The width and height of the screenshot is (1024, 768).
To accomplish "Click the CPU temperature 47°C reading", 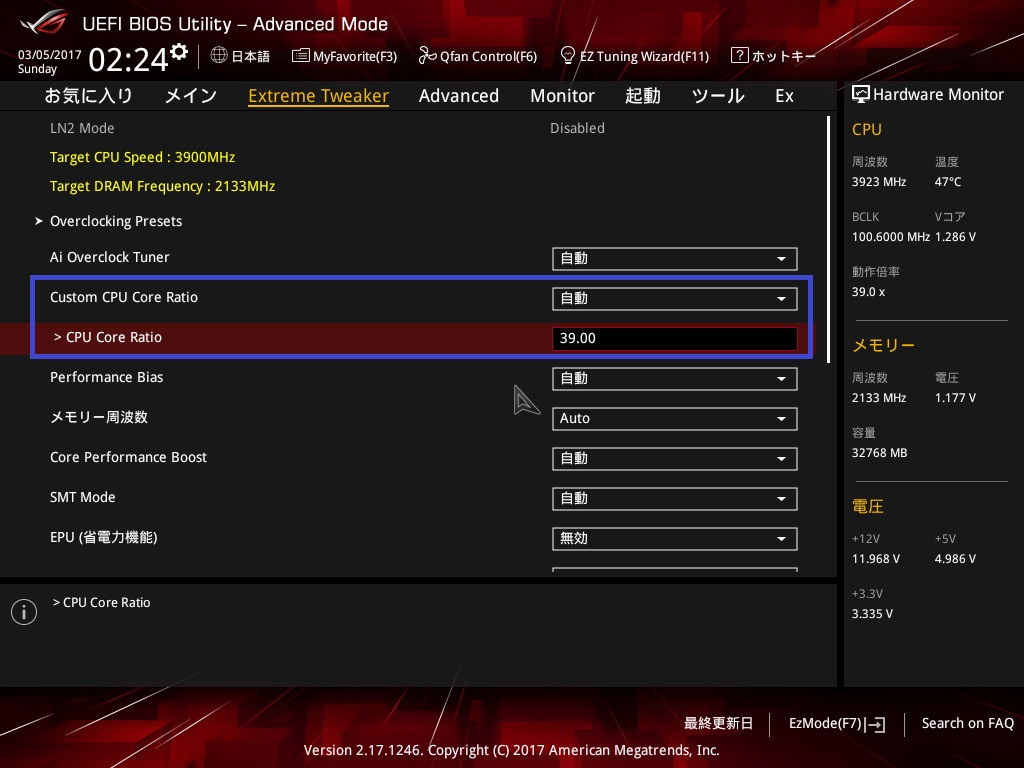I will [948, 182].
